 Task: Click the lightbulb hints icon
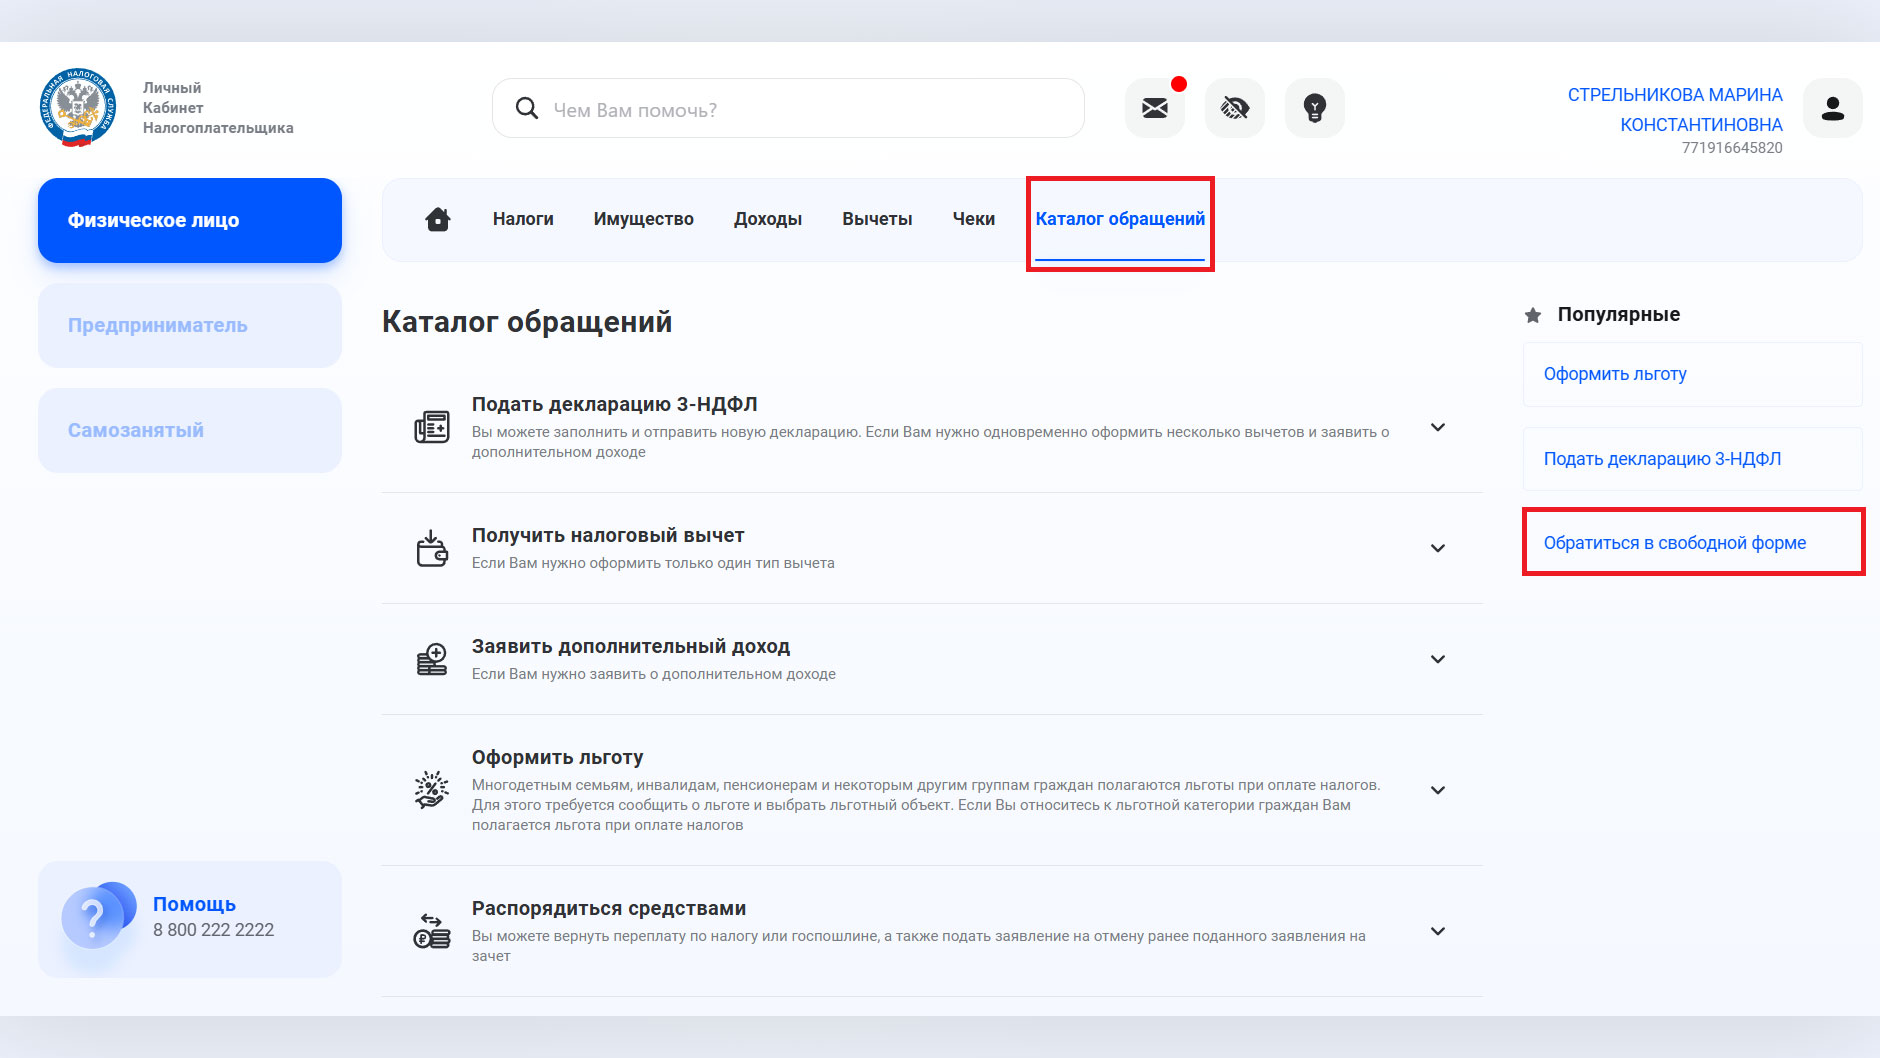click(x=1314, y=108)
